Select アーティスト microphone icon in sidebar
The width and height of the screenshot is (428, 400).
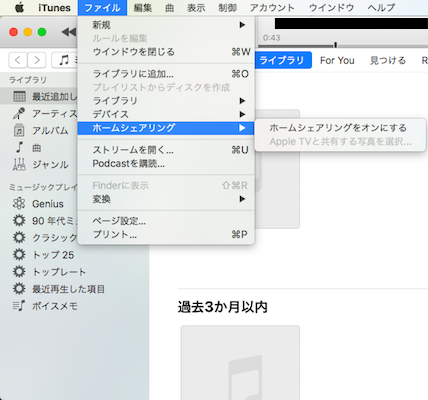coord(19,114)
